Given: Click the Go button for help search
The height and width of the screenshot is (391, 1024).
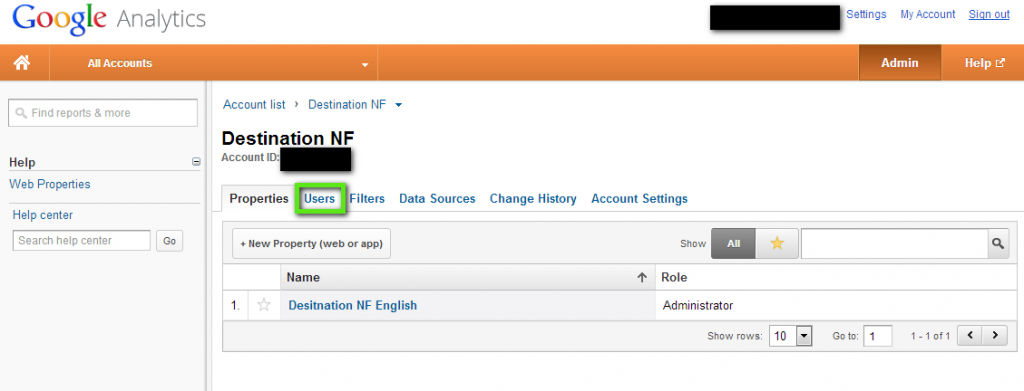Looking at the screenshot, I should 170,241.
